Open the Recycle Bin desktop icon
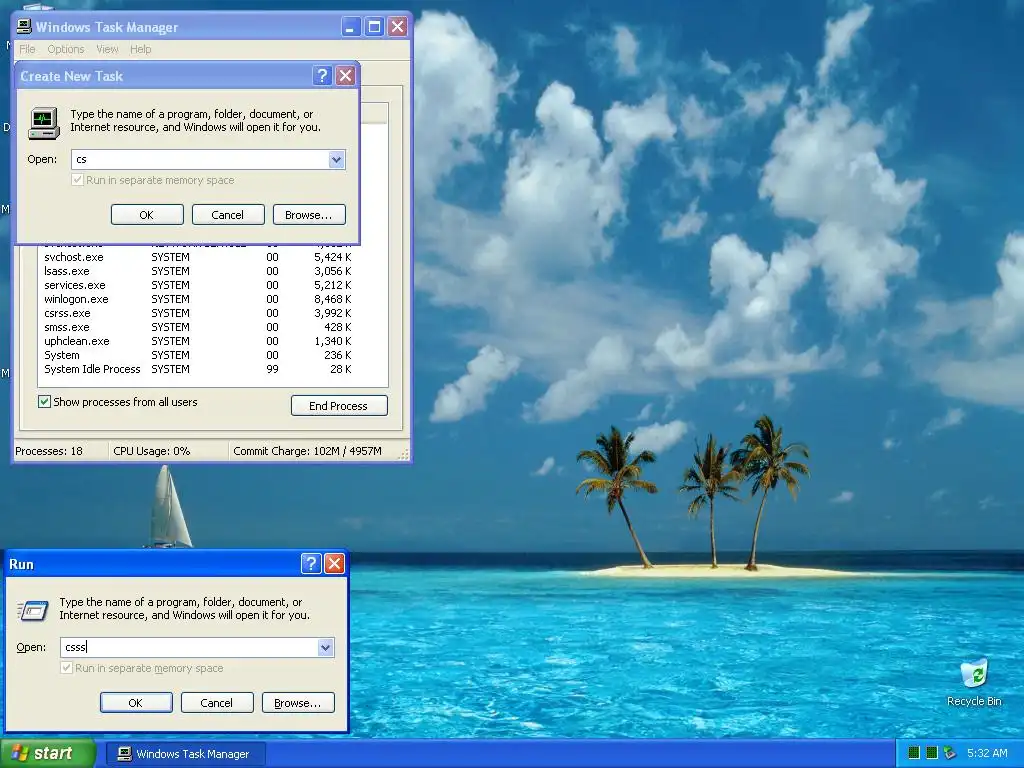Viewport: 1024px width, 768px height. pyautogui.click(x=974, y=683)
